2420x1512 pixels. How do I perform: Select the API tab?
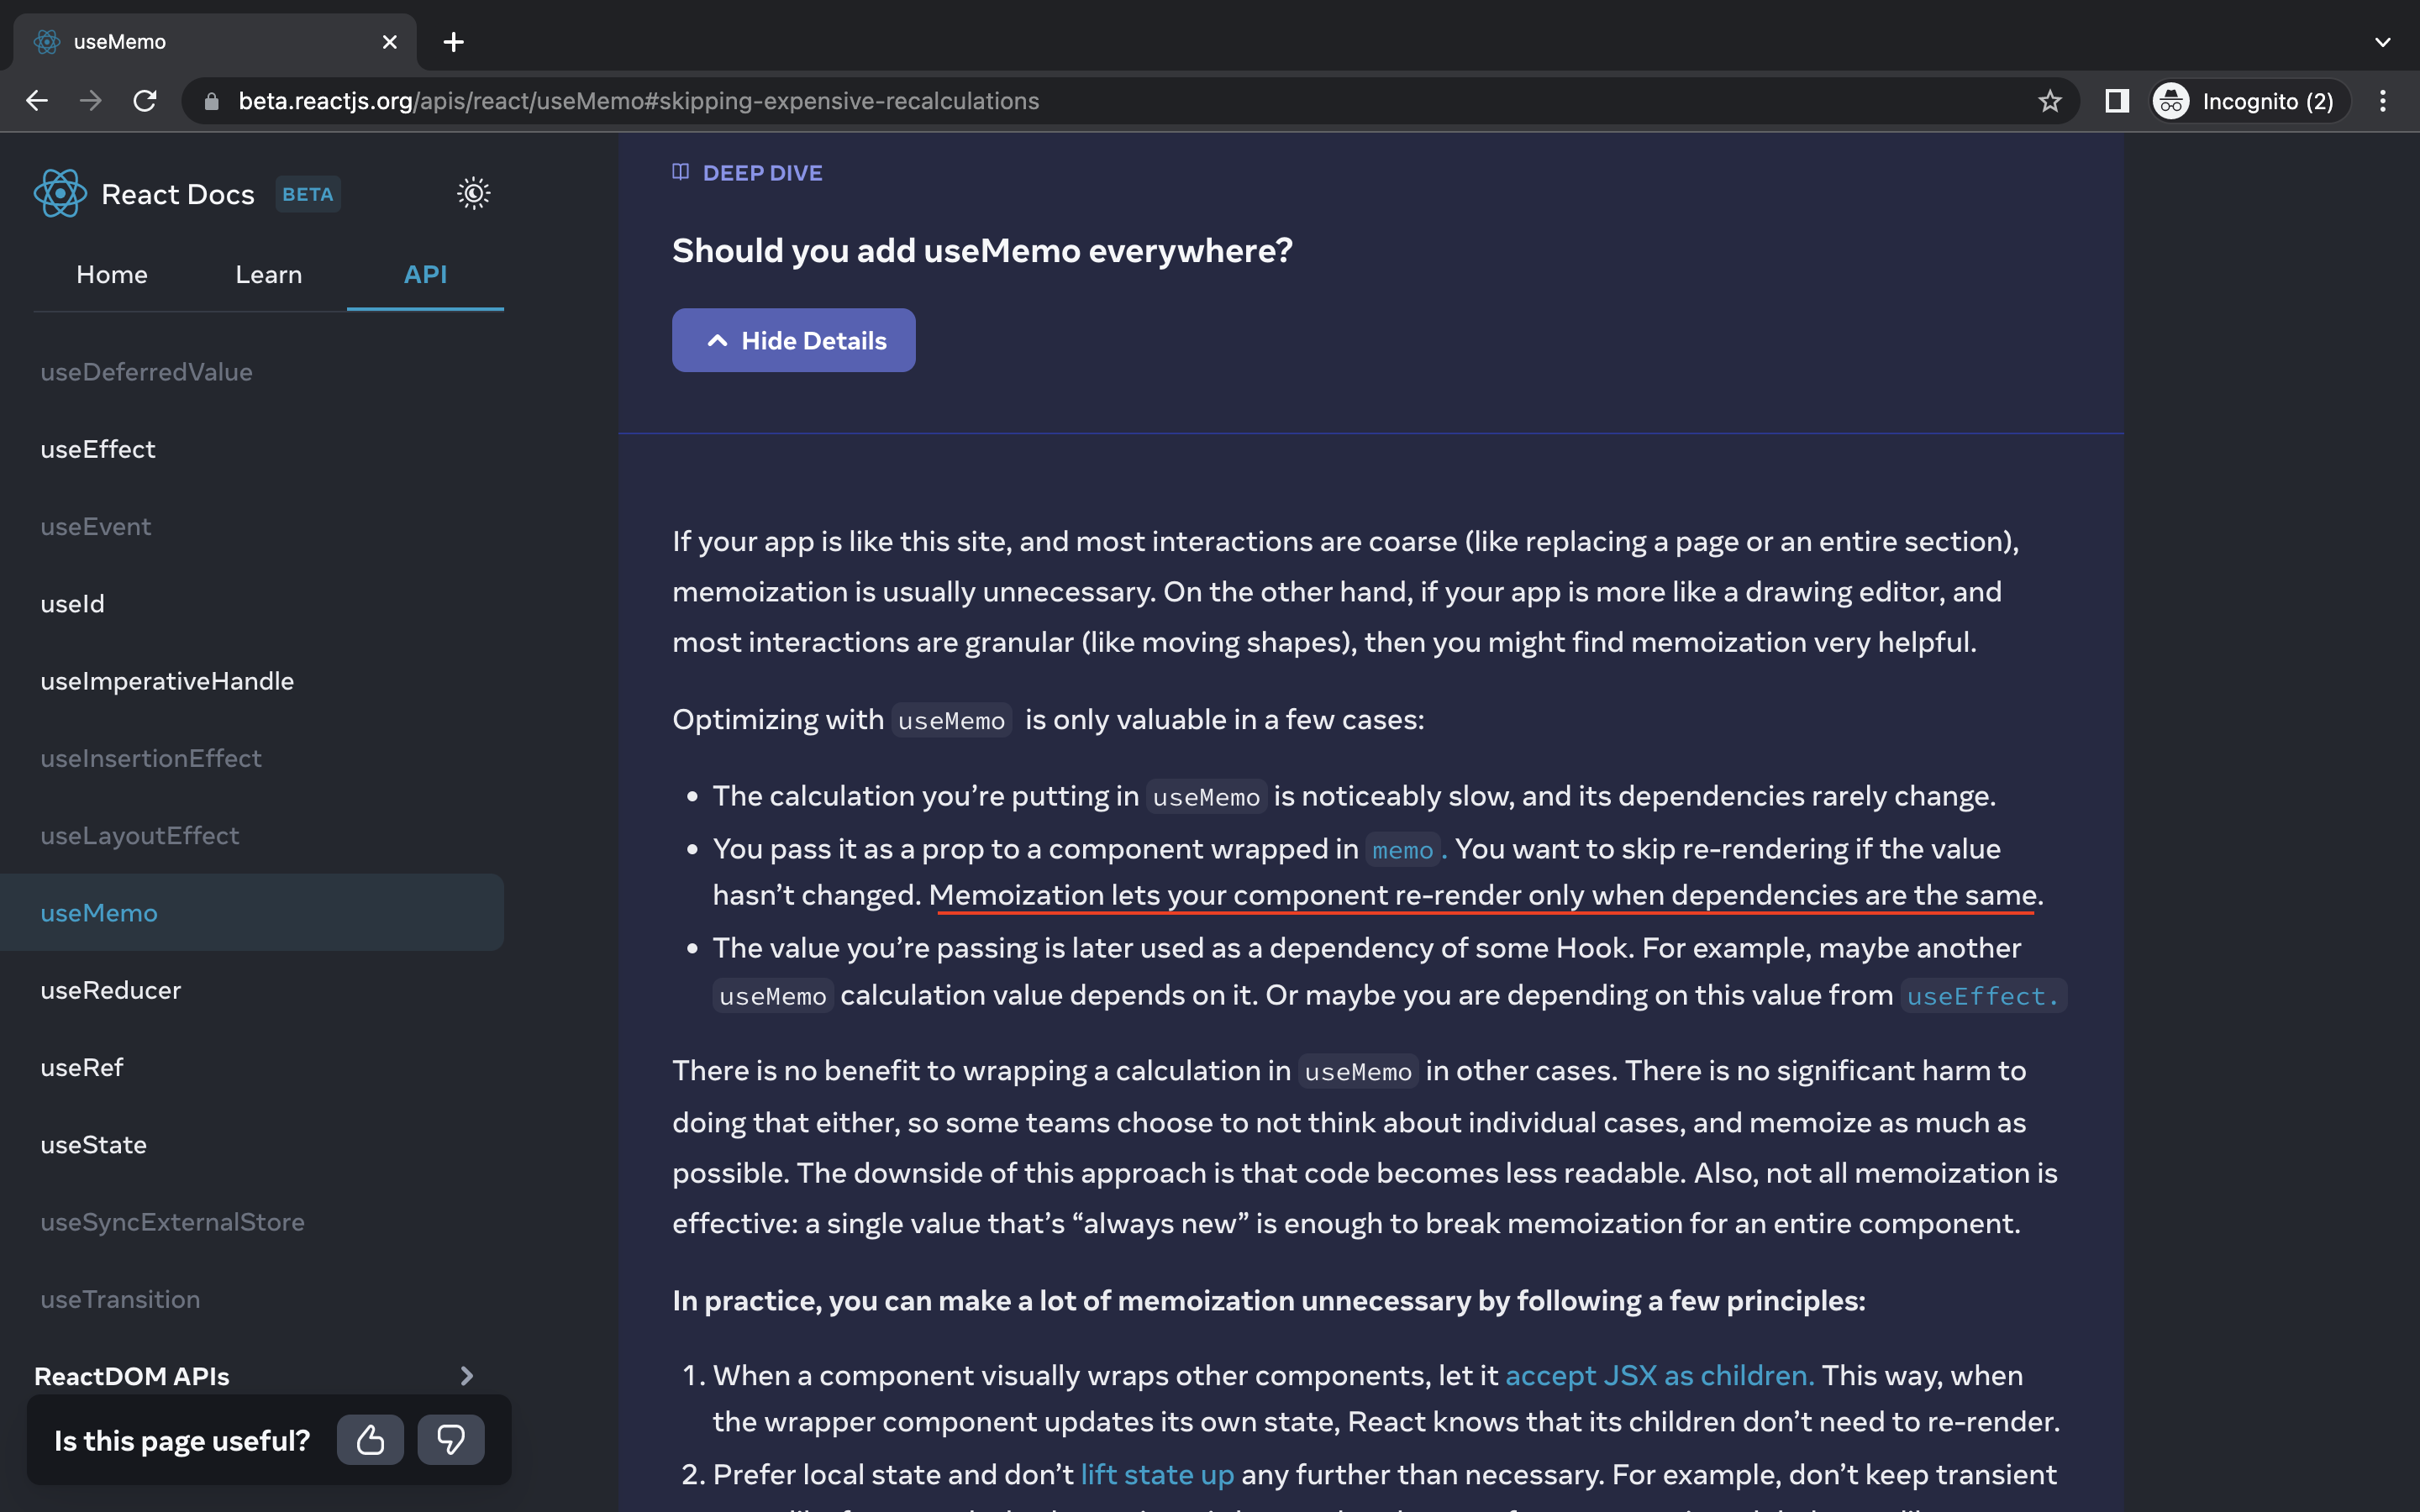tap(425, 275)
